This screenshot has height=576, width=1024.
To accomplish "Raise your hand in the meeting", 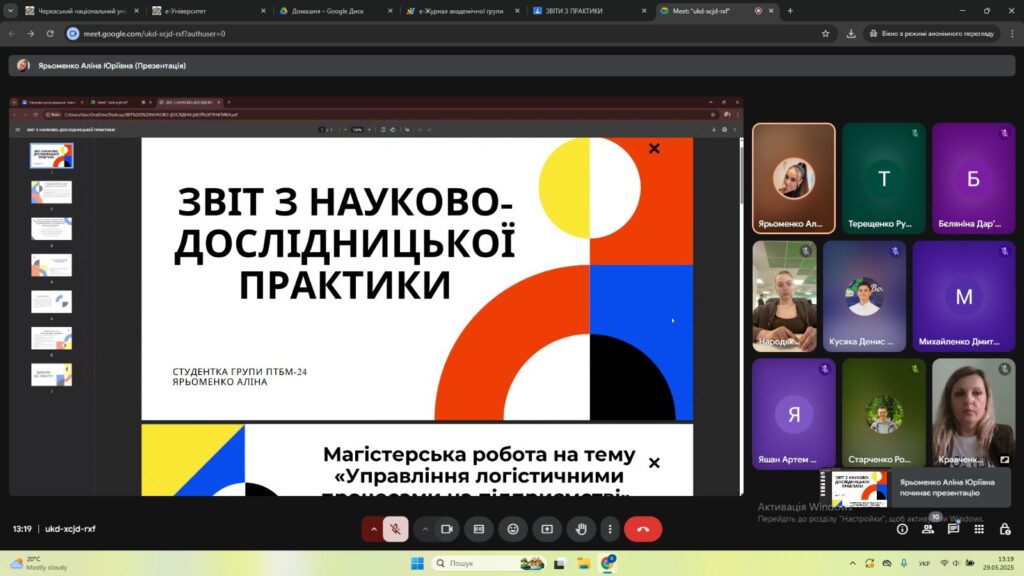I will coord(581,529).
